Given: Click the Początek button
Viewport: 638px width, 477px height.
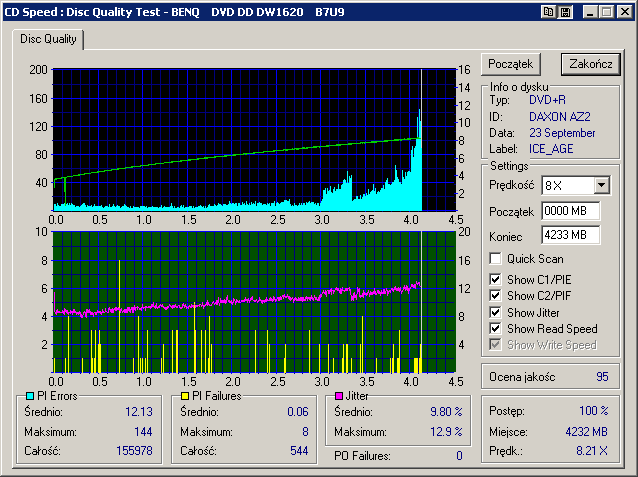Looking at the screenshot, I should click(x=511, y=64).
